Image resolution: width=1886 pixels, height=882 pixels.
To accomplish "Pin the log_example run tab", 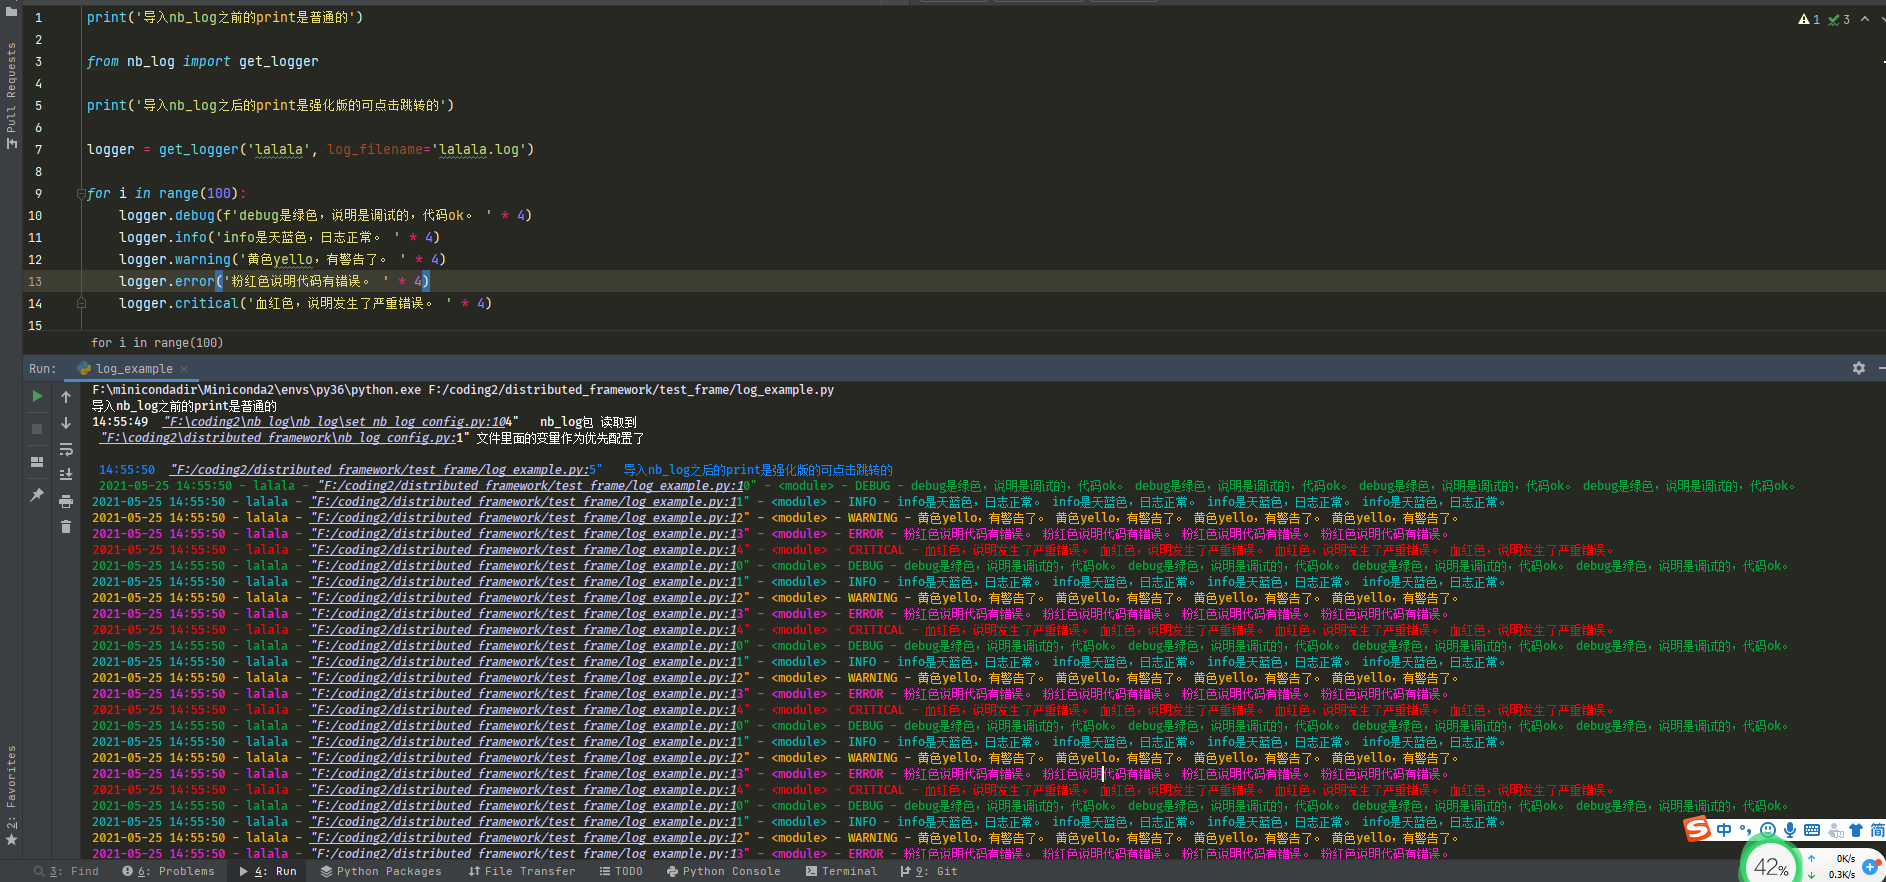I will pos(37,494).
